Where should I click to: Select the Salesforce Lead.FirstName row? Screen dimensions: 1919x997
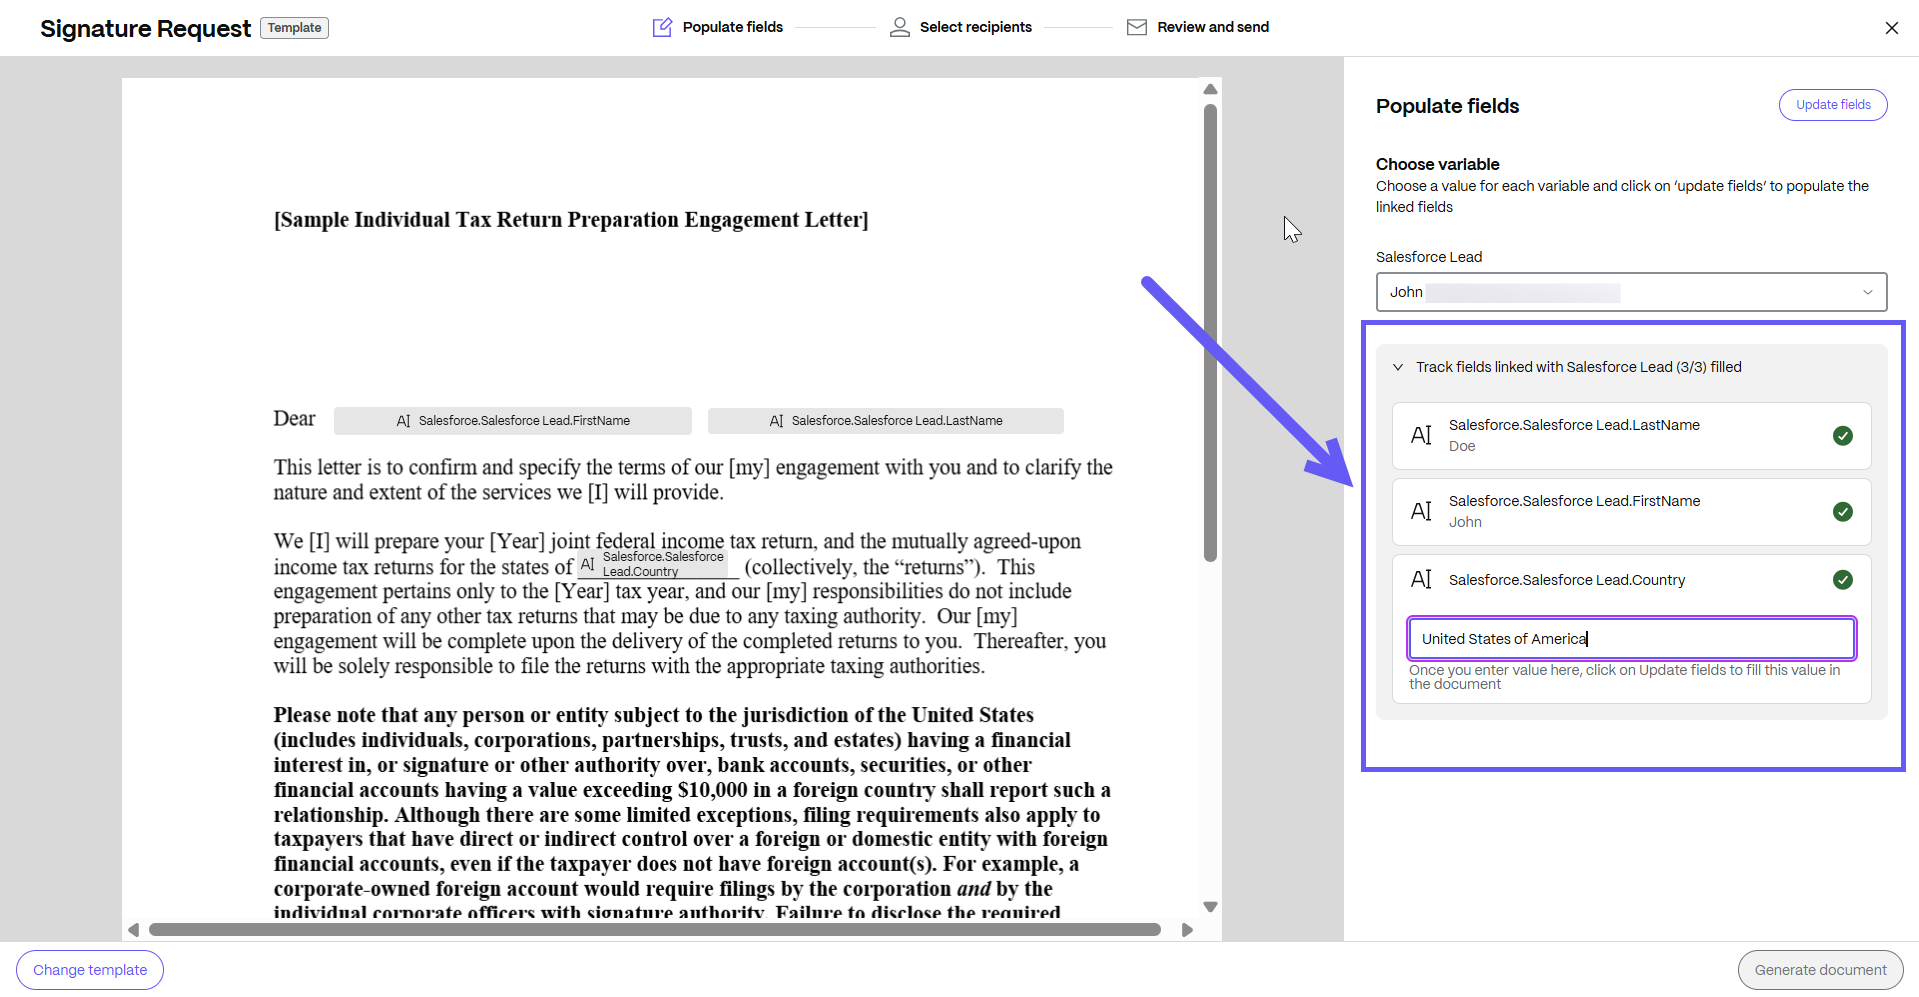click(1631, 512)
